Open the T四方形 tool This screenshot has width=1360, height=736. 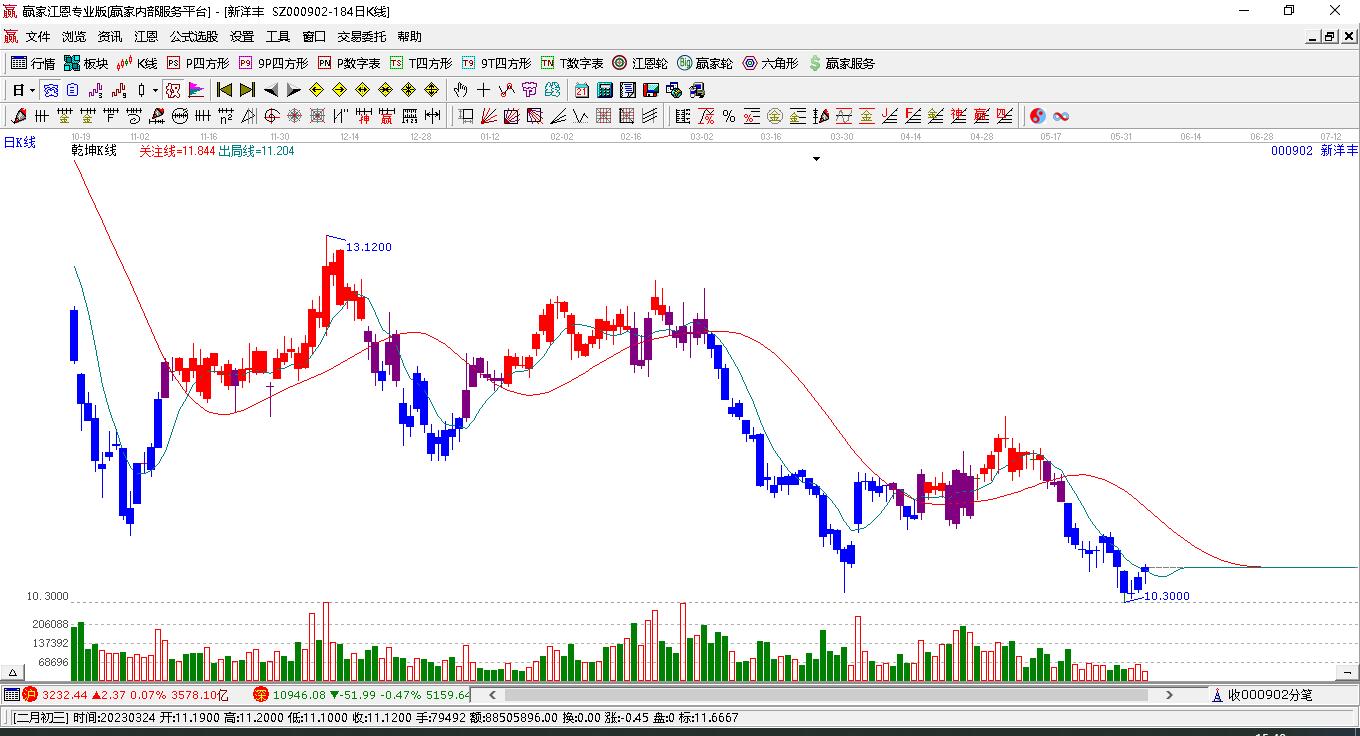(421, 63)
